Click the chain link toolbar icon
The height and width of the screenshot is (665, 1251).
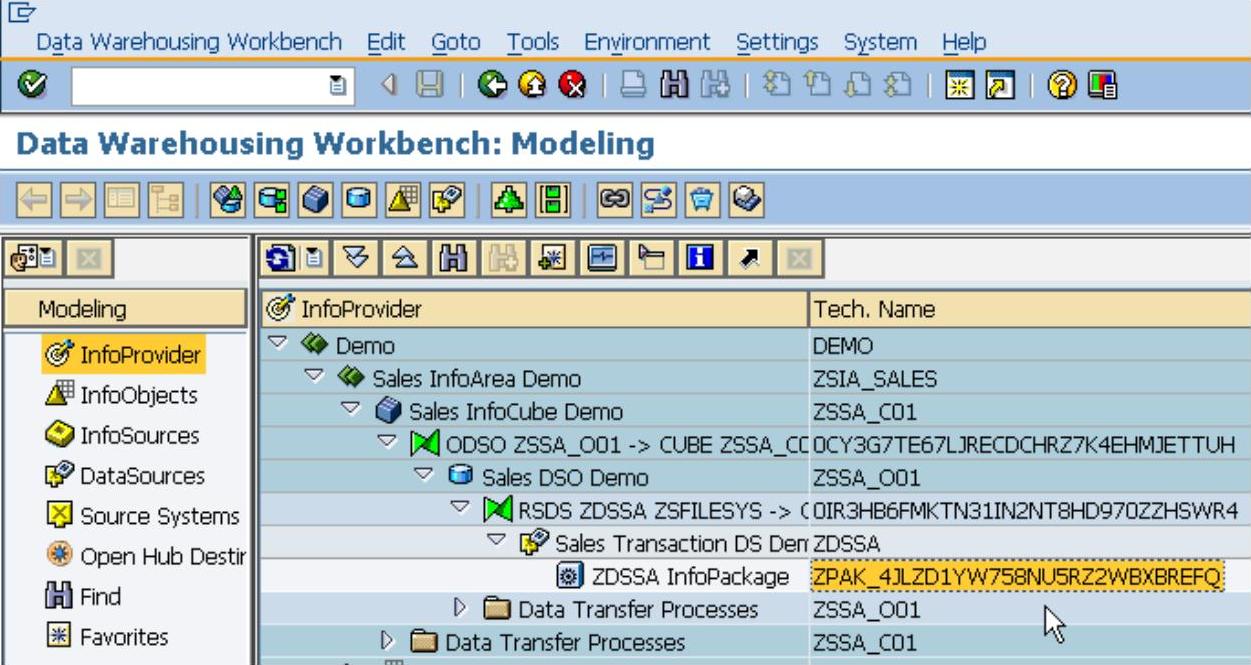coord(614,200)
